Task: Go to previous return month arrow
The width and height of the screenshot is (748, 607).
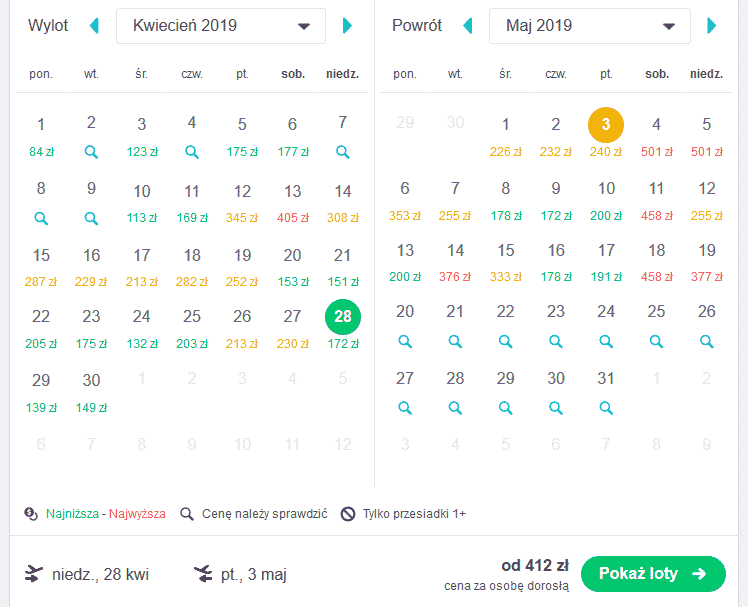Action: point(468,26)
